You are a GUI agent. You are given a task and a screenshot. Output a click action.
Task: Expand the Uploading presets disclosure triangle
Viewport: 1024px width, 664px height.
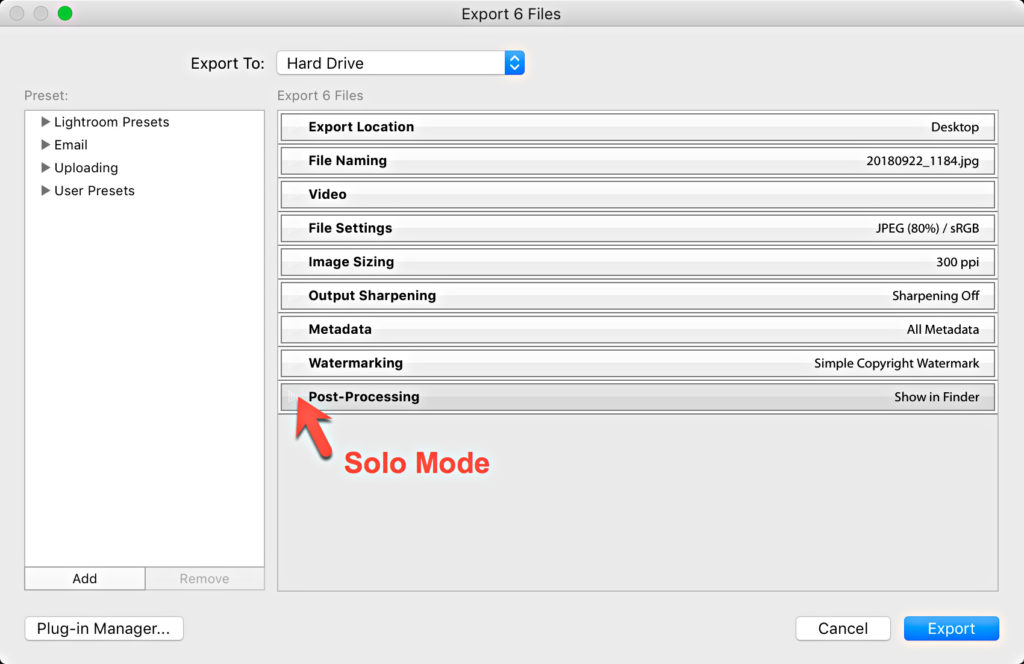[x=45, y=167]
